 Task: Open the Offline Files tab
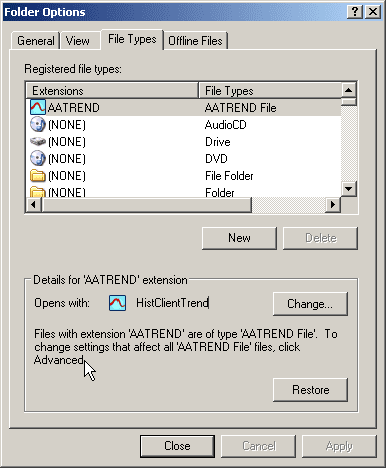point(195,41)
